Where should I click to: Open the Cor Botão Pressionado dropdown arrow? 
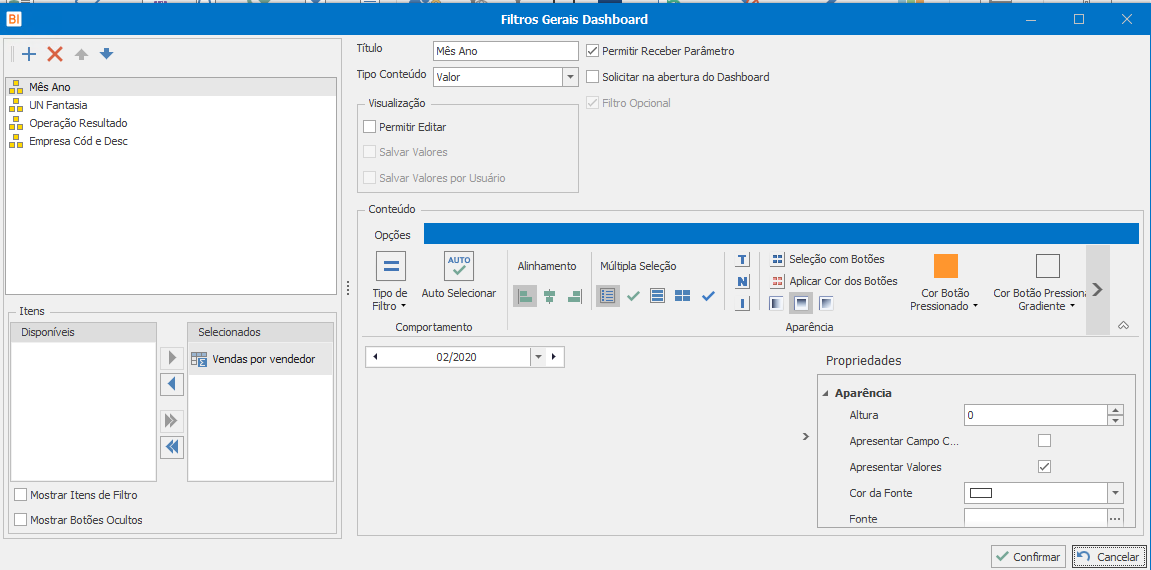(x=976, y=307)
